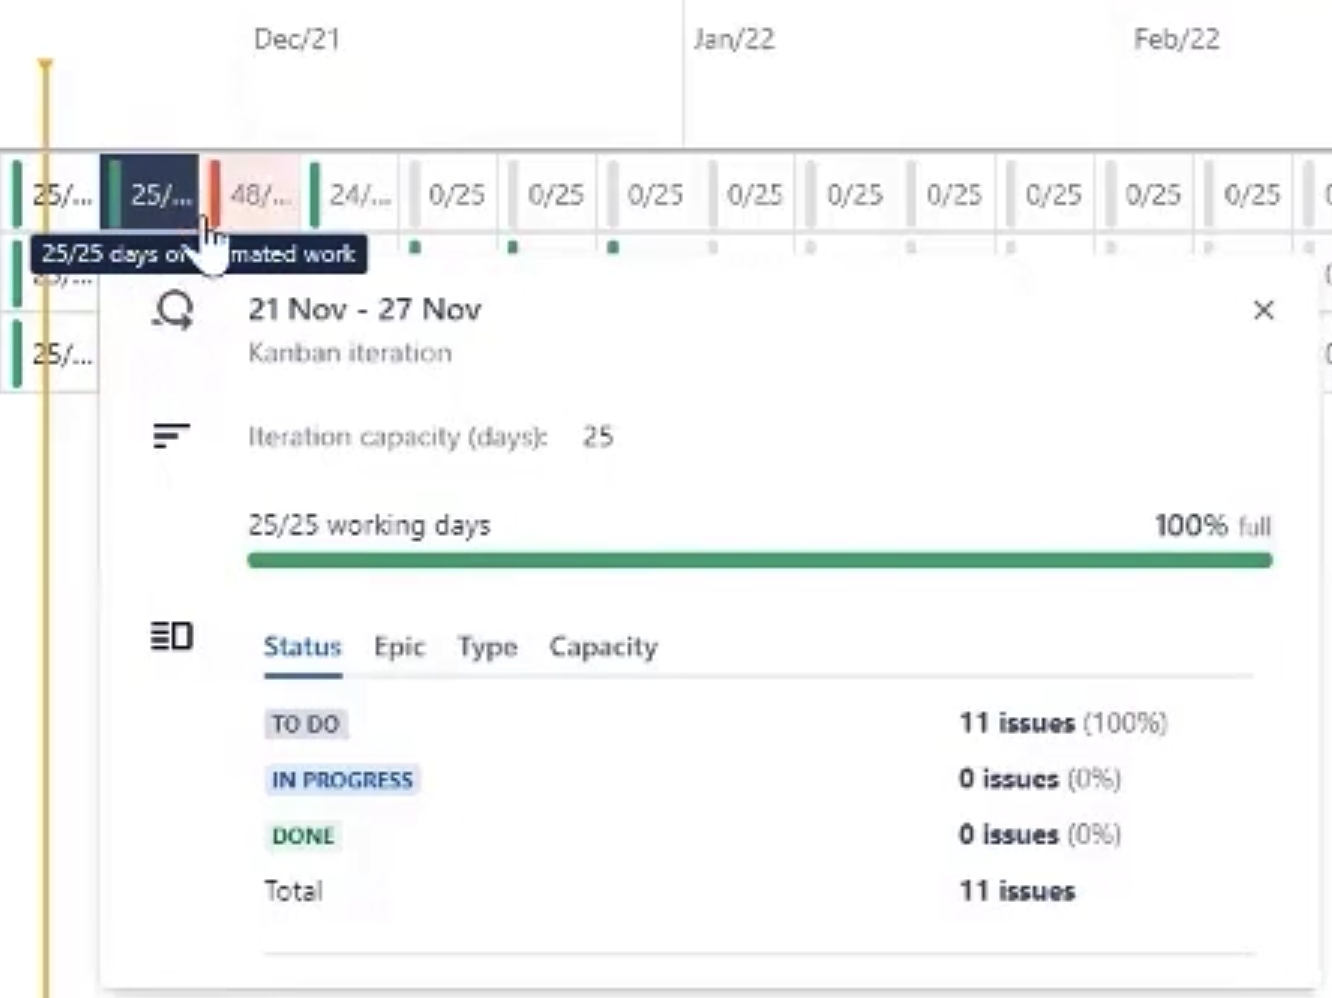Select the overloaded red 48/ iteration cell
Viewport: 1332px width, 998px height.
255,196
